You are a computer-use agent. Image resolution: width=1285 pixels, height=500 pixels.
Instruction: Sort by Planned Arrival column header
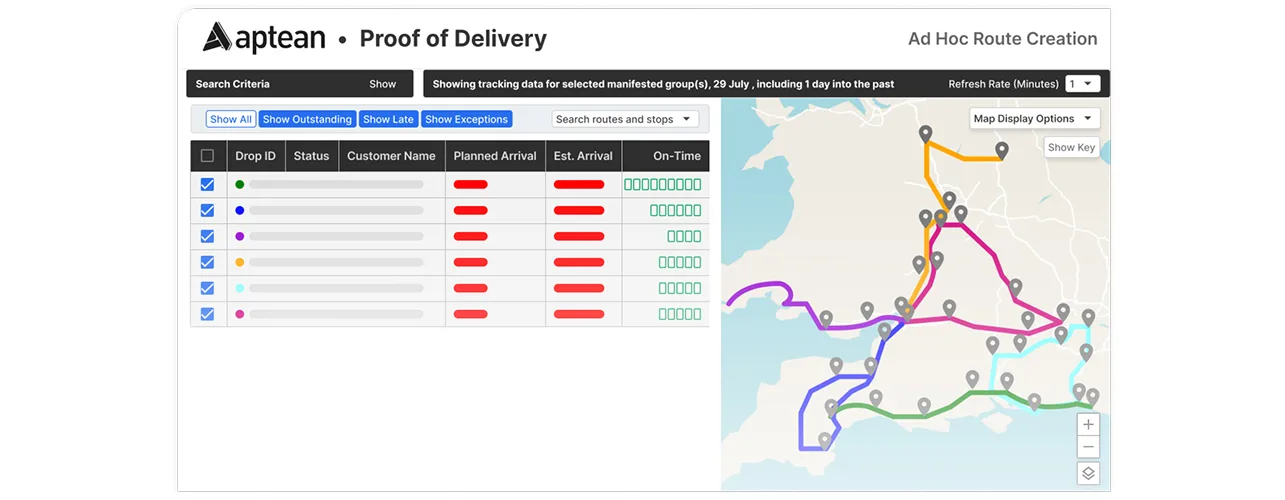(x=495, y=156)
